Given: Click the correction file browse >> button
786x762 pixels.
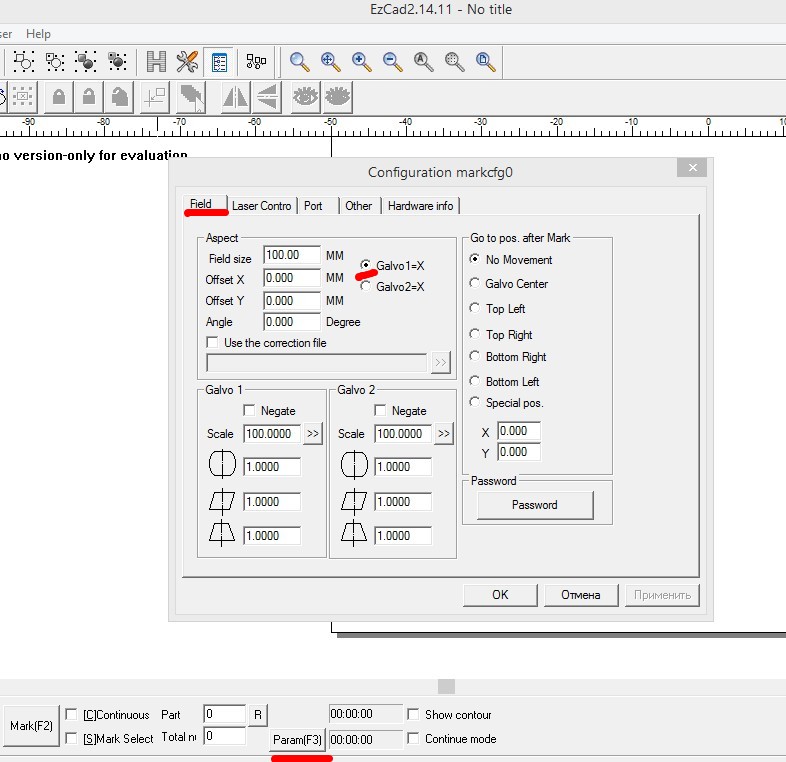Looking at the screenshot, I should coord(441,362).
